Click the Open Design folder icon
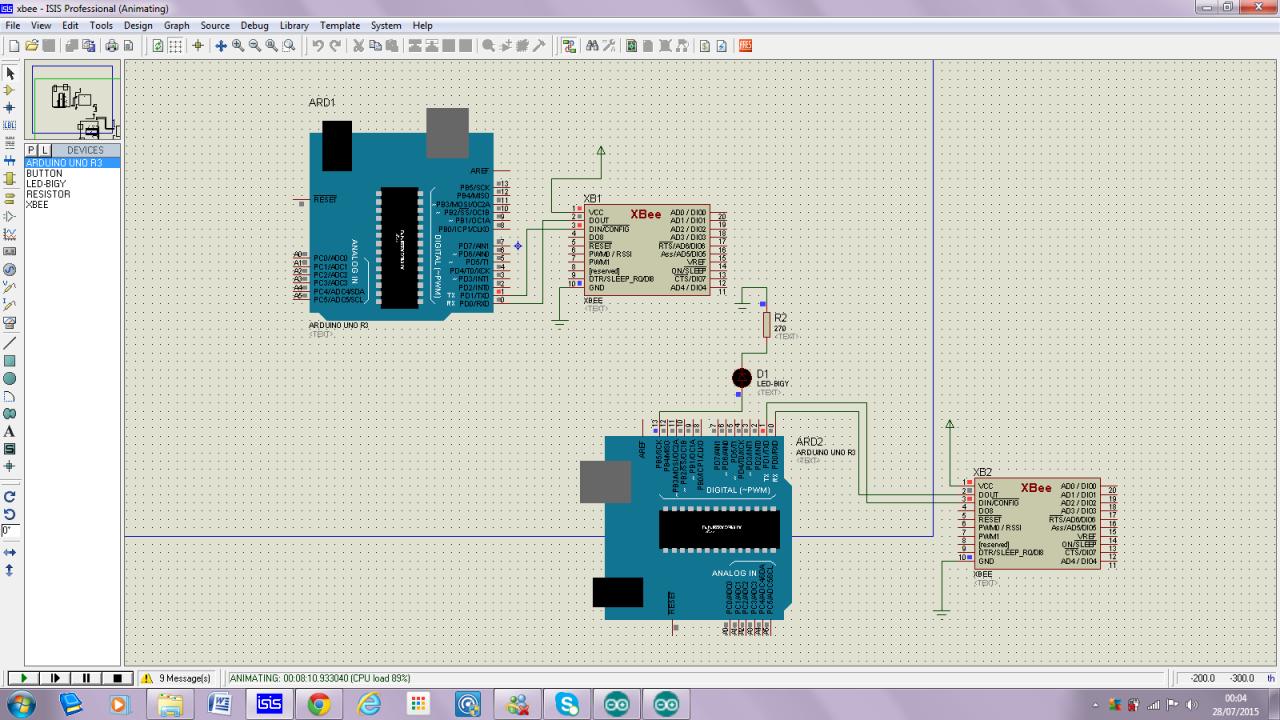 (x=32, y=46)
